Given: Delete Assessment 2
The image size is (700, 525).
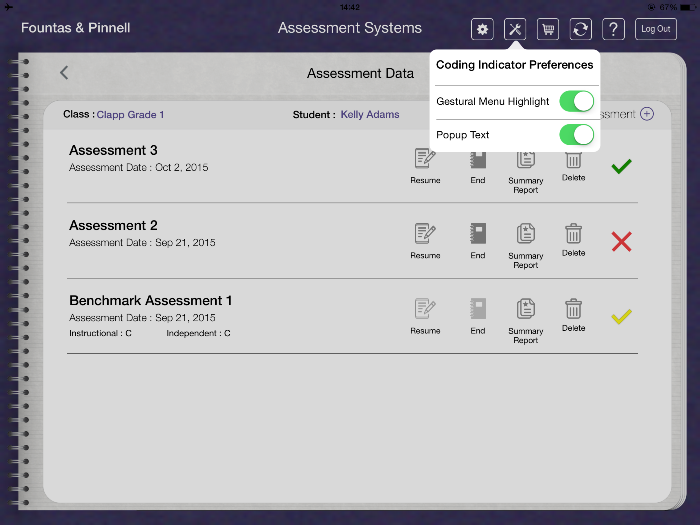Looking at the screenshot, I should pos(573,240).
